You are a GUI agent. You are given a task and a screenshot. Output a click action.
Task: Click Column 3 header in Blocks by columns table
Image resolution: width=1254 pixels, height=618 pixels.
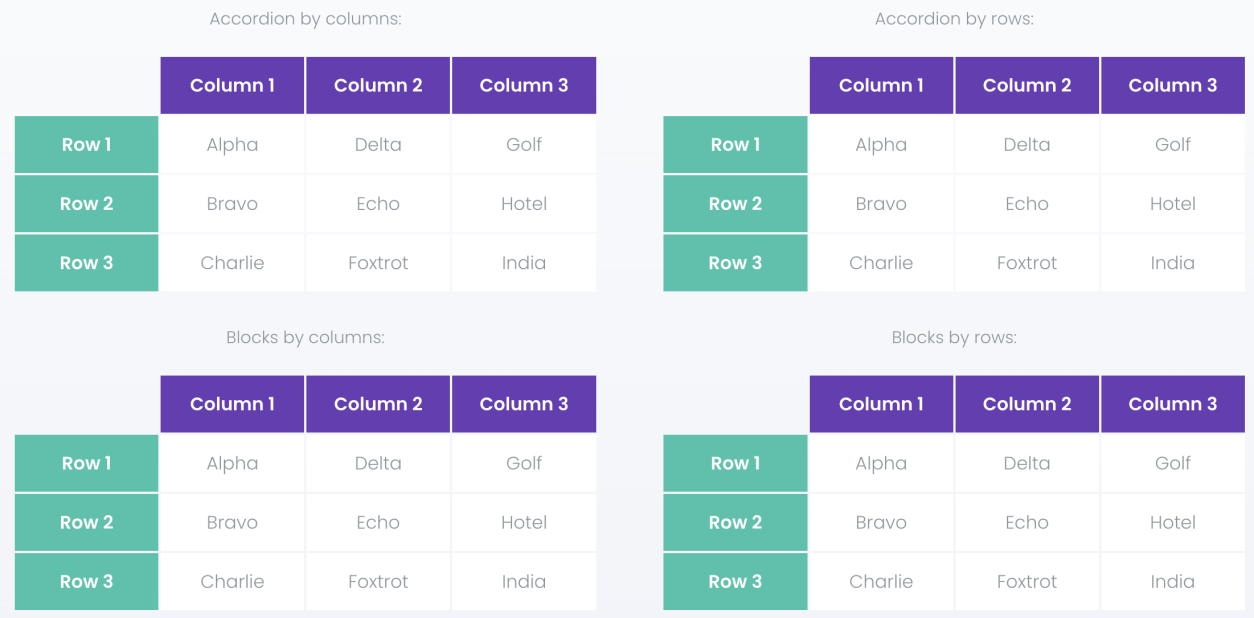click(x=524, y=404)
